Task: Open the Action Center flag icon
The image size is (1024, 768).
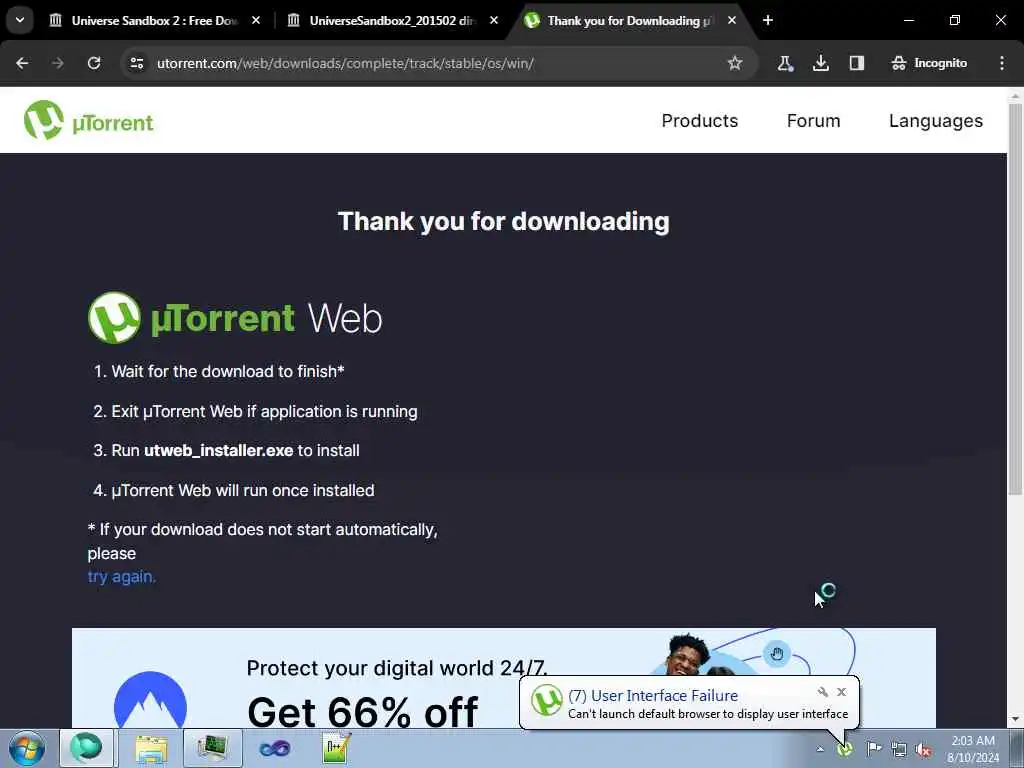Action: 873,749
